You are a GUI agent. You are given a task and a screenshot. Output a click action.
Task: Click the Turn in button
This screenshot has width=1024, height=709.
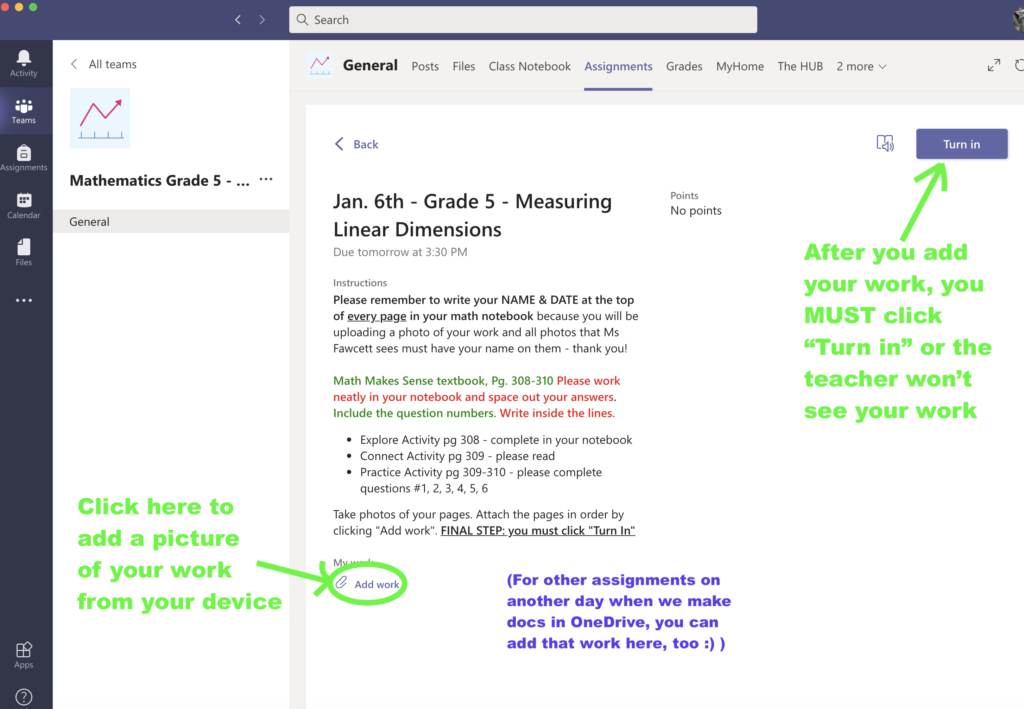961,144
